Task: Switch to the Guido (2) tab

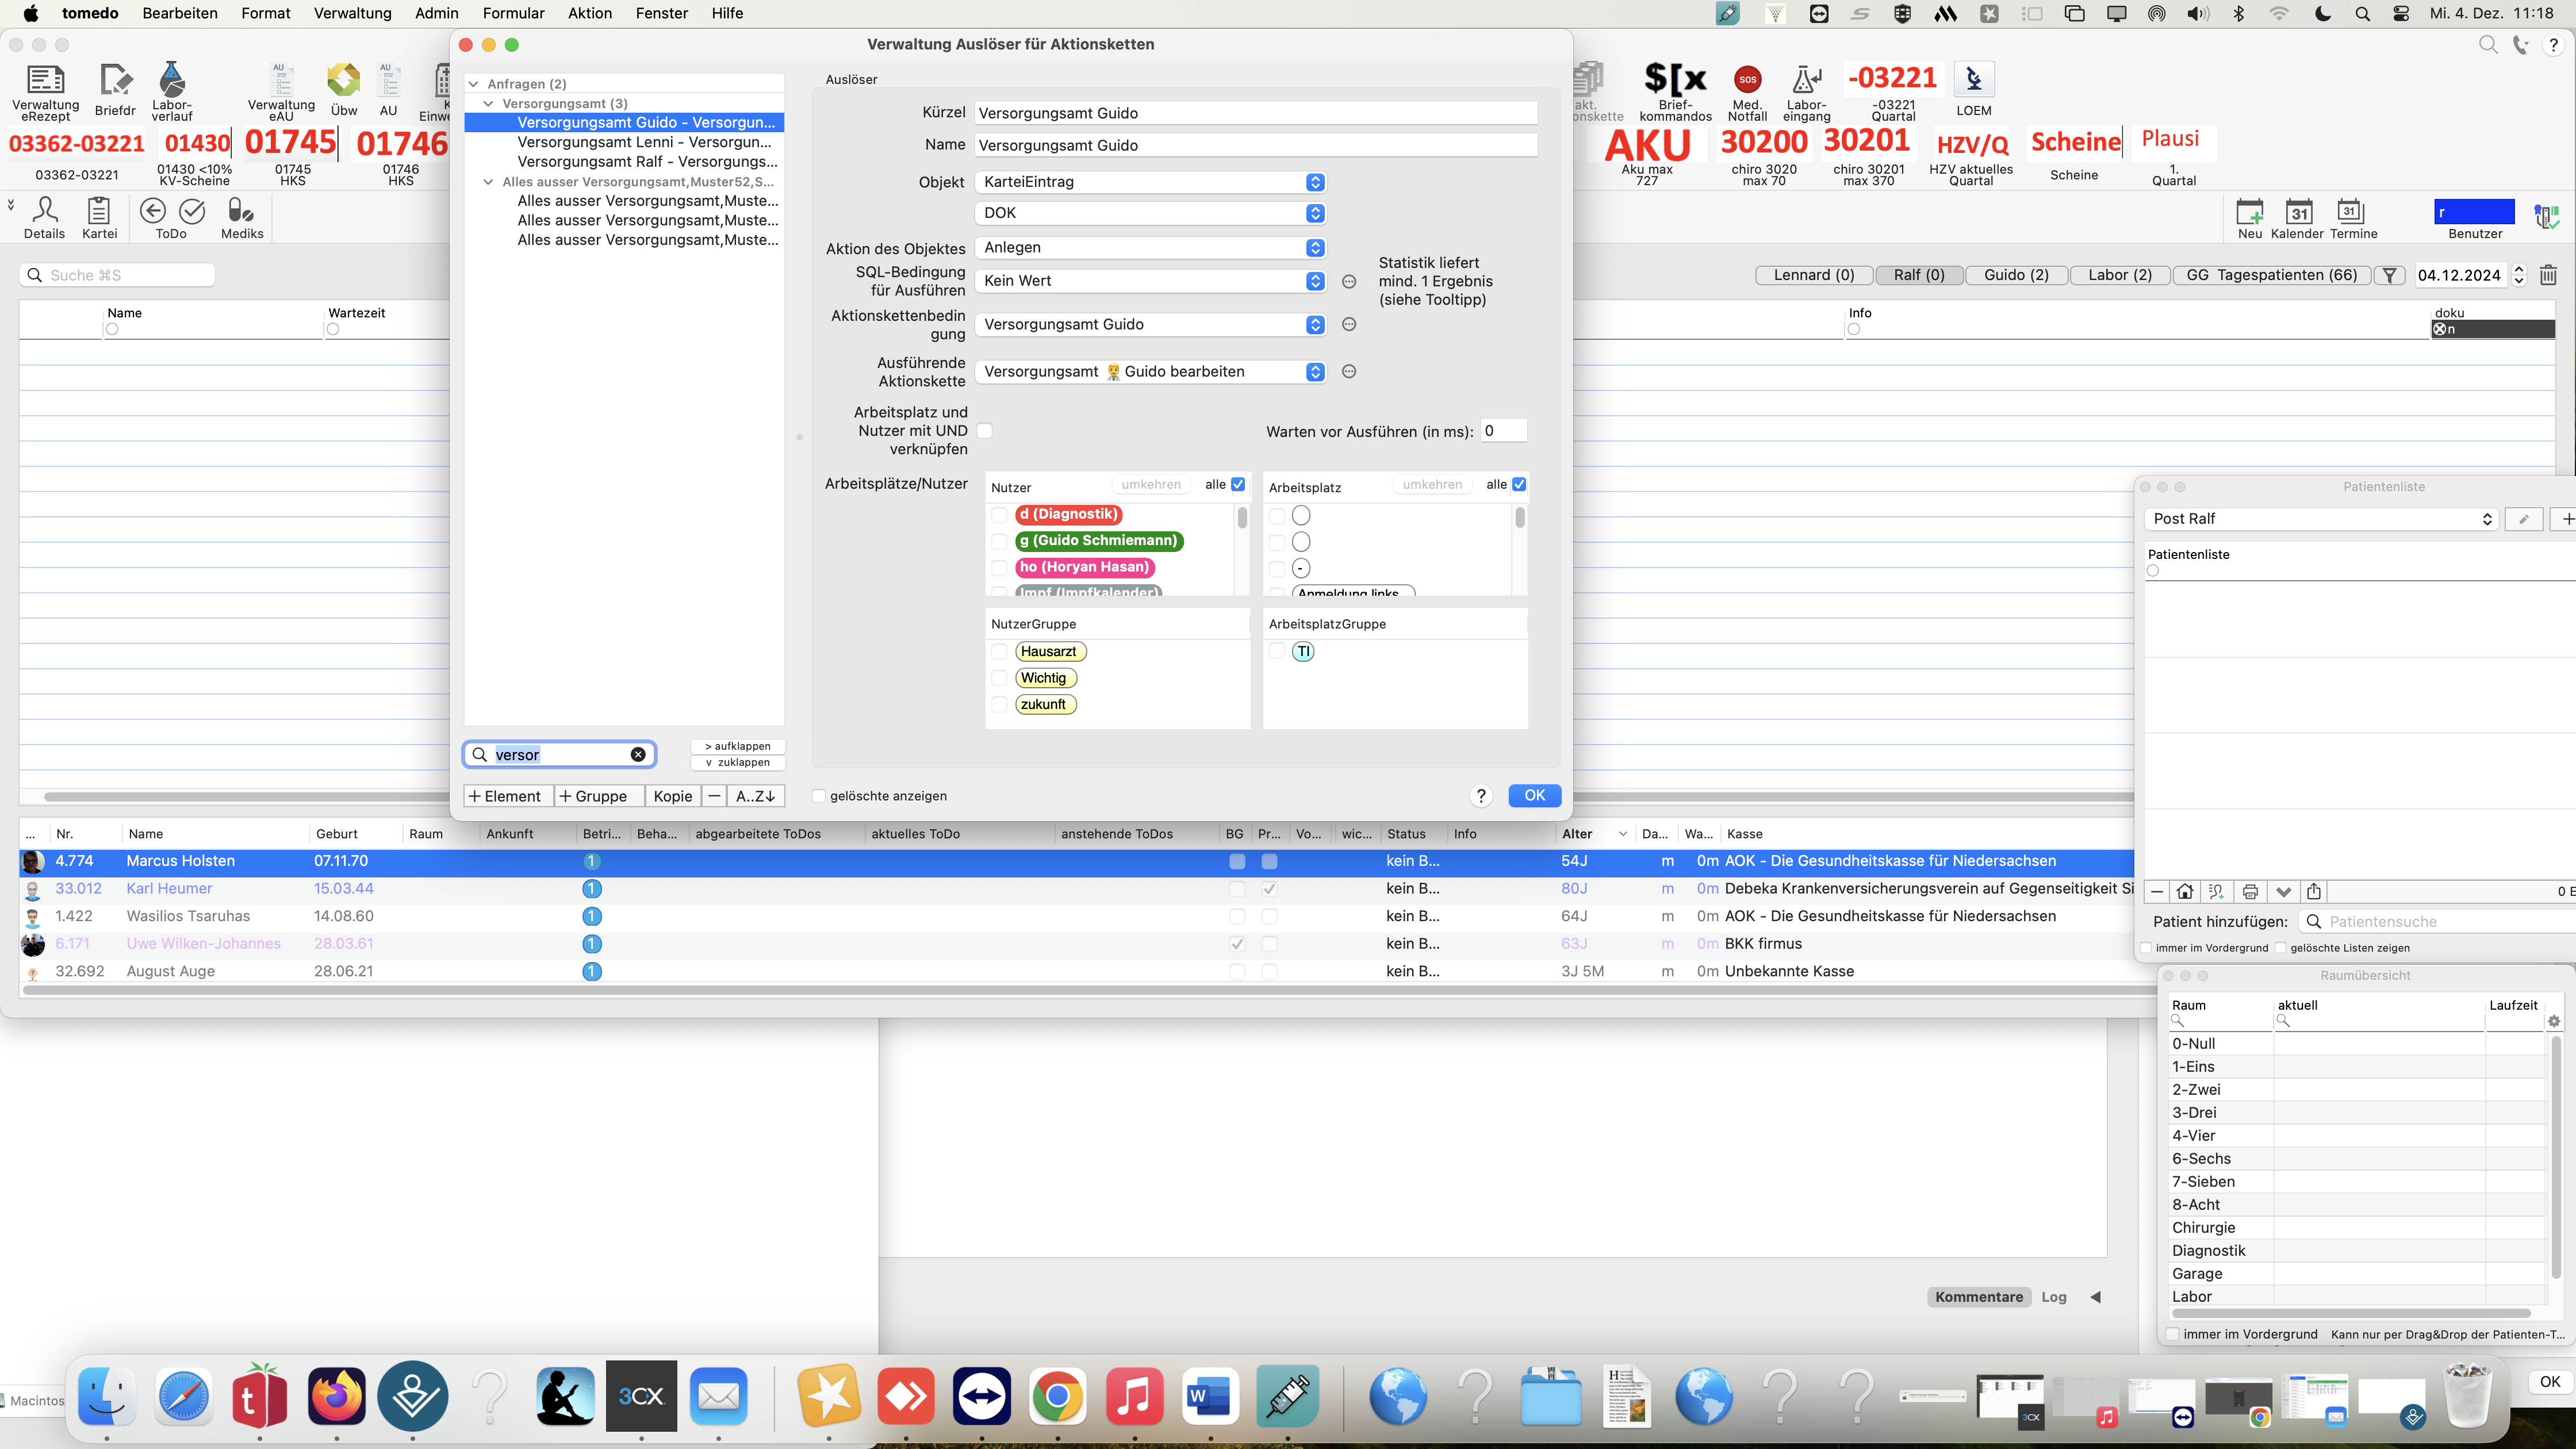Action: click(x=2016, y=275)
